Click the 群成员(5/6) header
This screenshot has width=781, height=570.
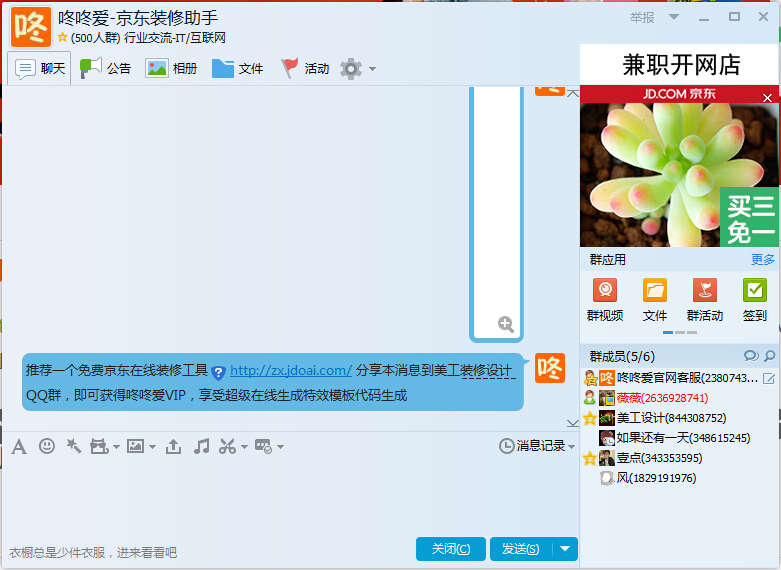click(x=622, y=356)
